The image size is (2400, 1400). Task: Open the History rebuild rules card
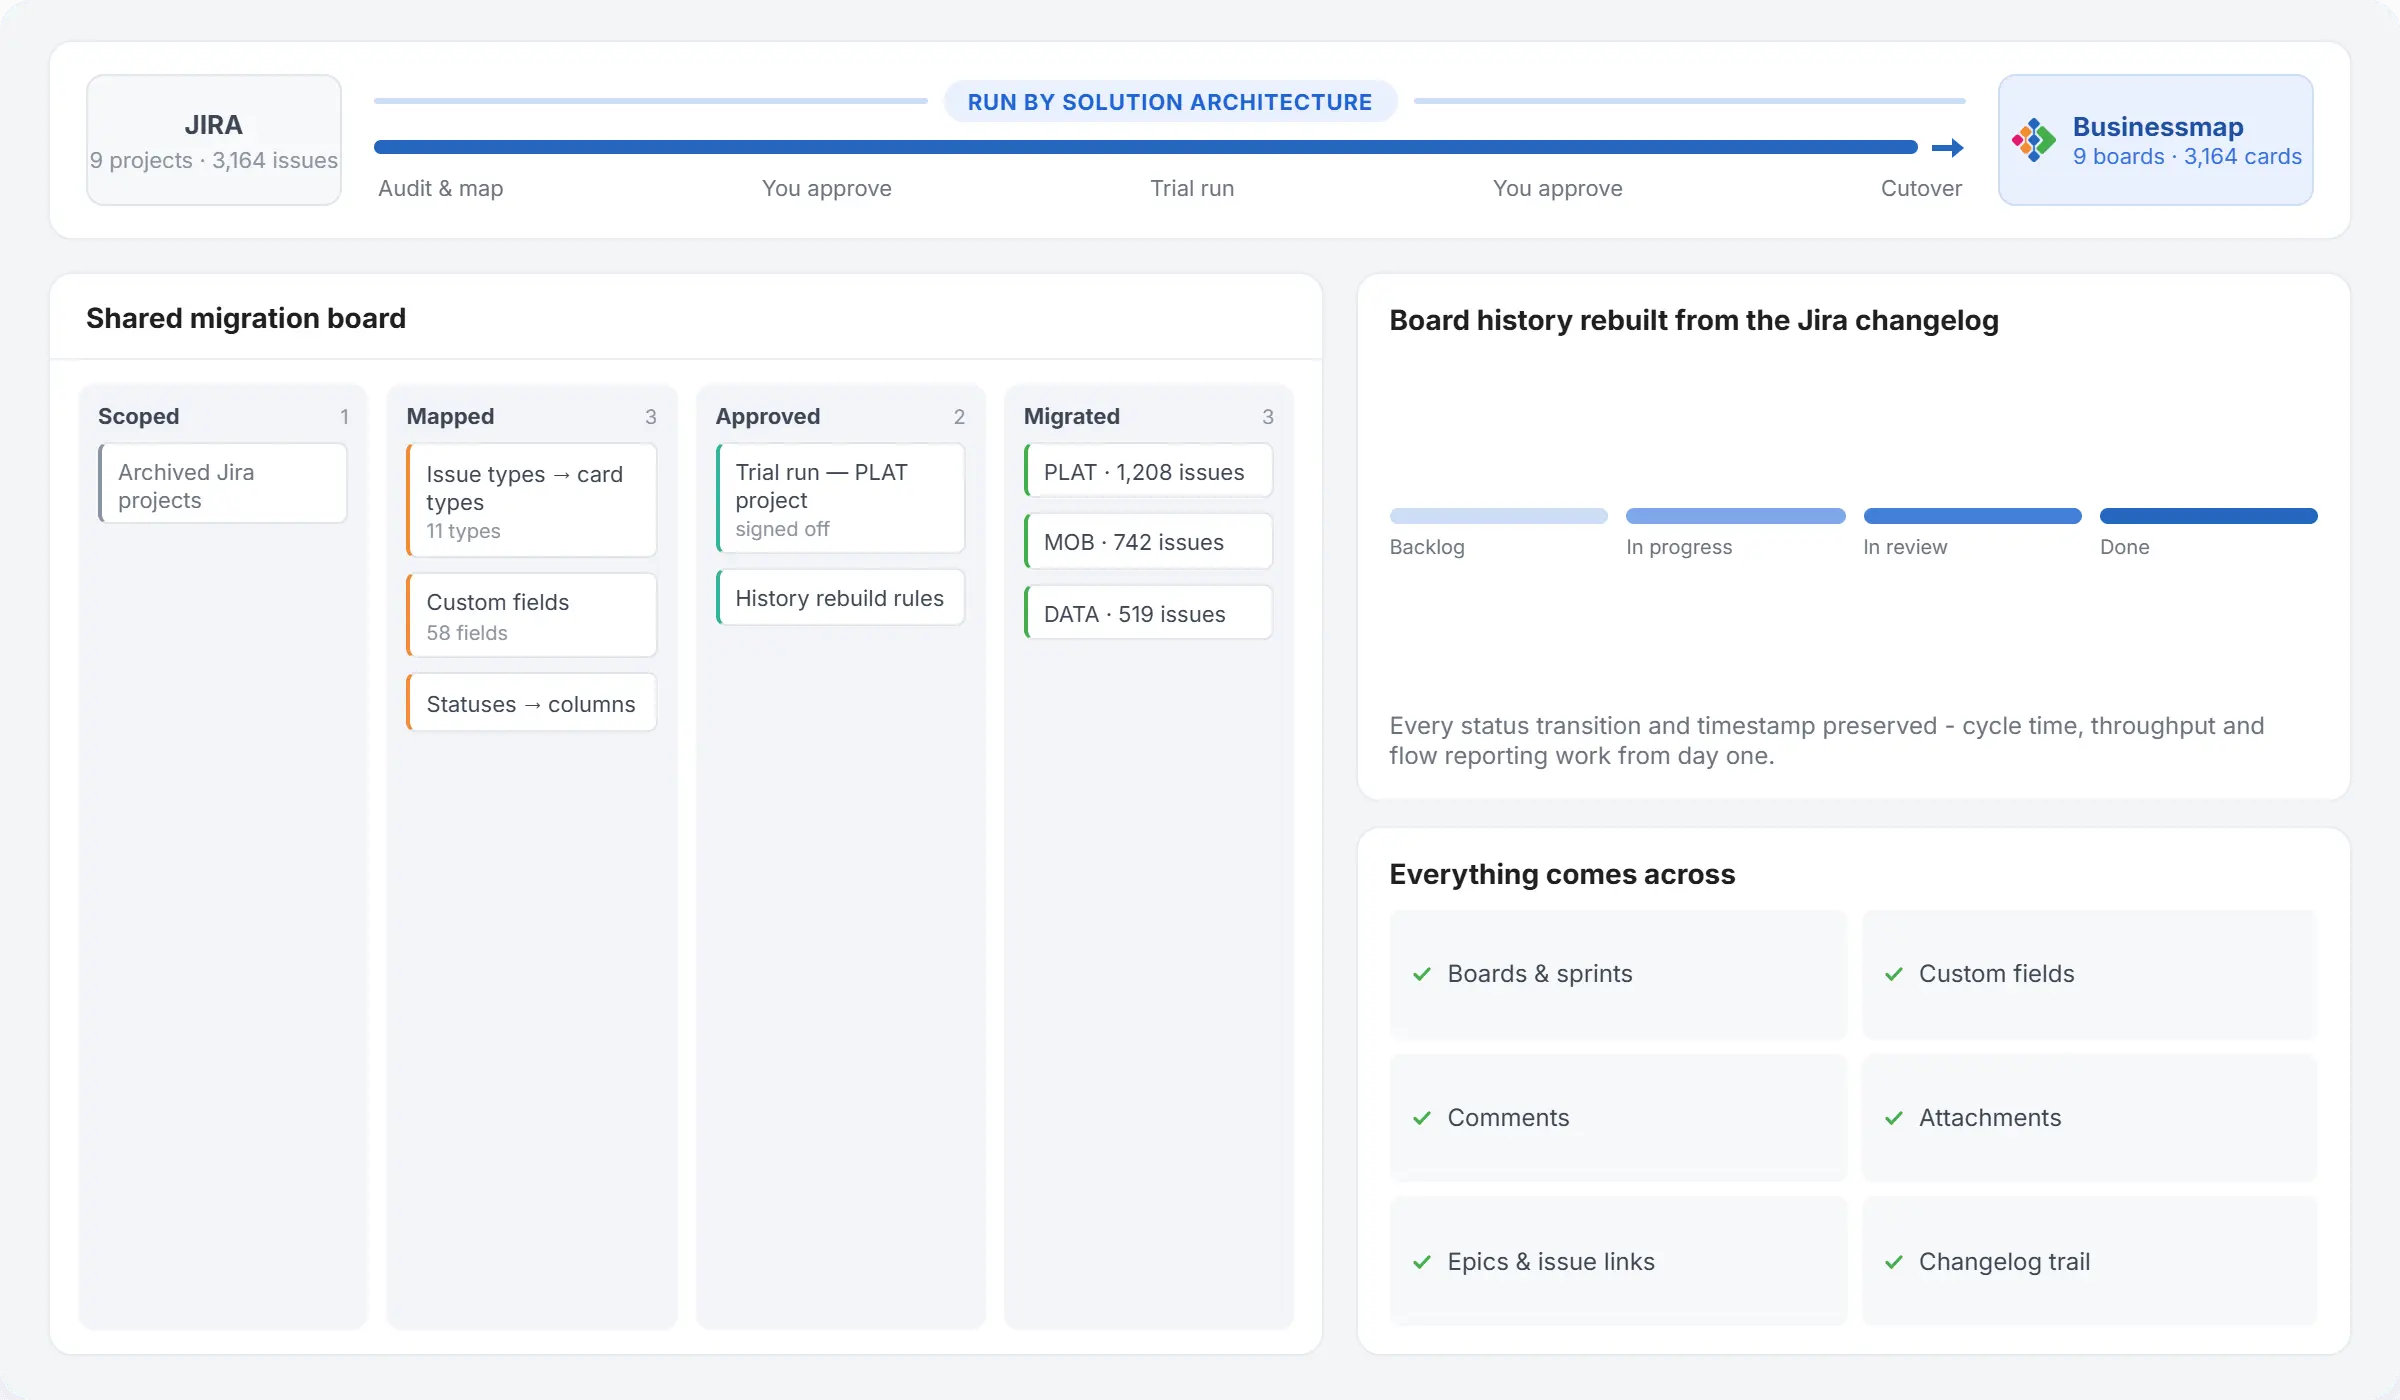coord(840,598)
